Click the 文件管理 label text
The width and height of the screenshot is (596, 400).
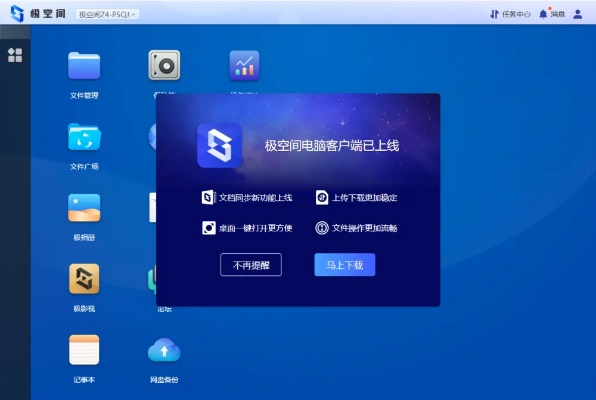(x=84, y=95)
